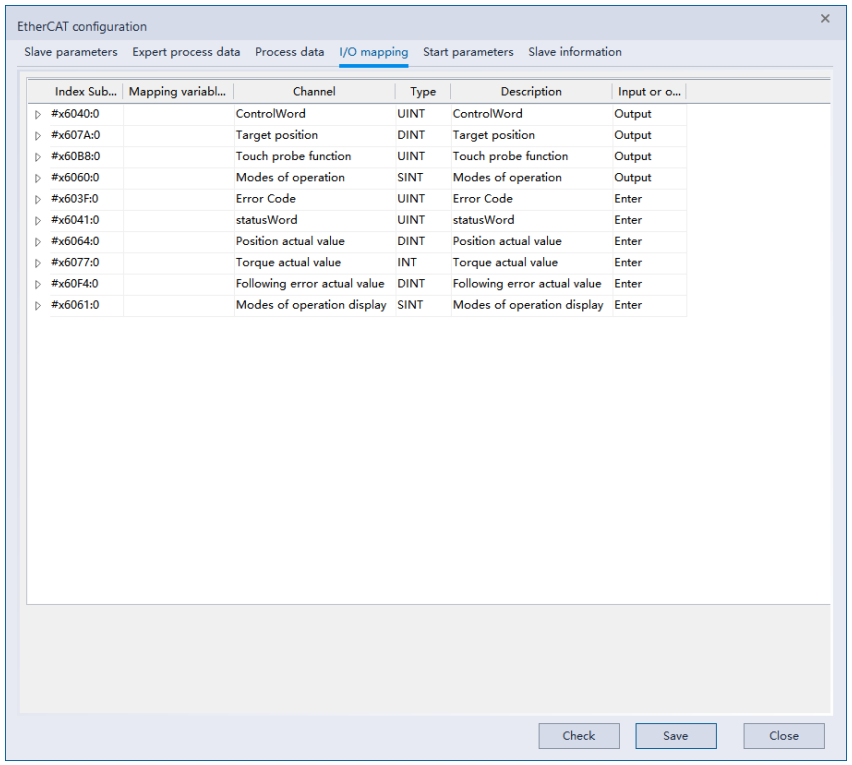Expand the #x60B8:0 Touch probe row
Screen dimensions: 852x765
click(38, 157)
